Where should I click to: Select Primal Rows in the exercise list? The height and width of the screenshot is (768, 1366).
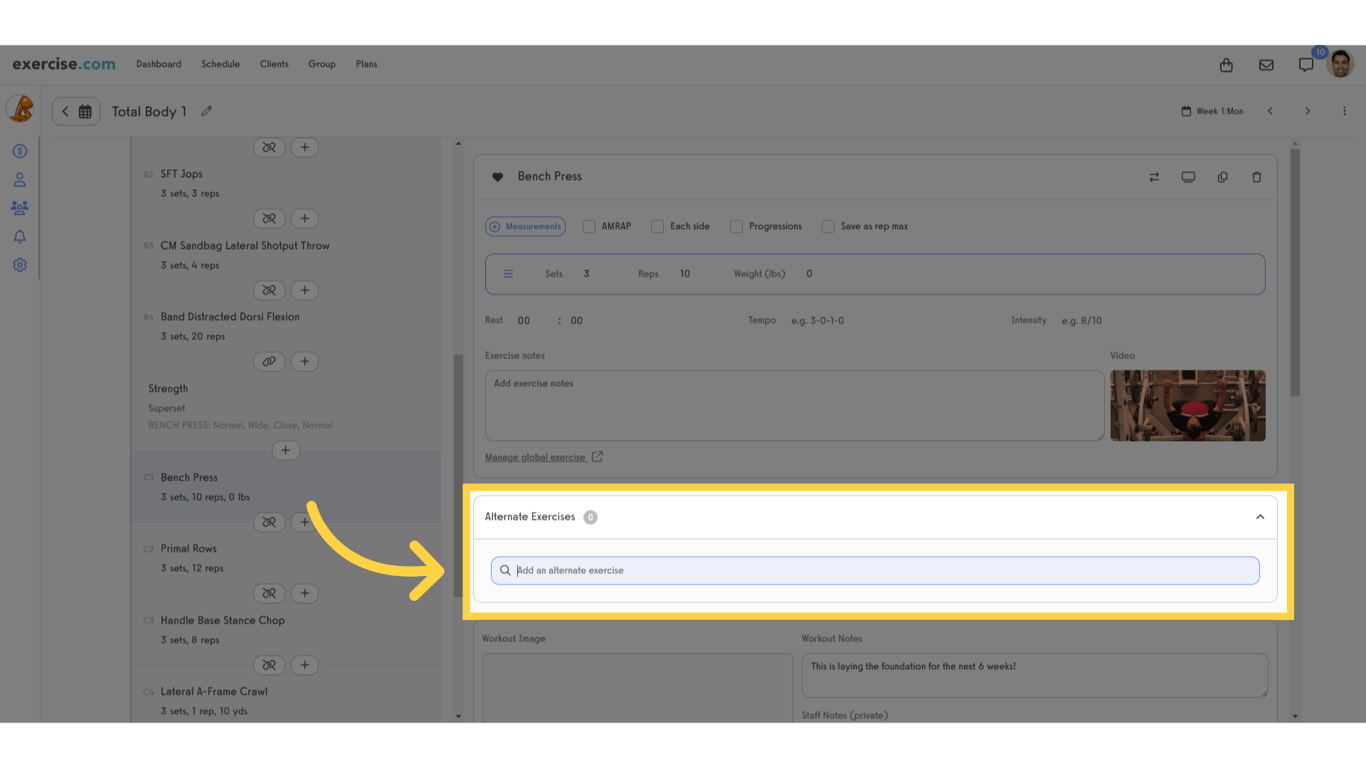pos(286,558)
